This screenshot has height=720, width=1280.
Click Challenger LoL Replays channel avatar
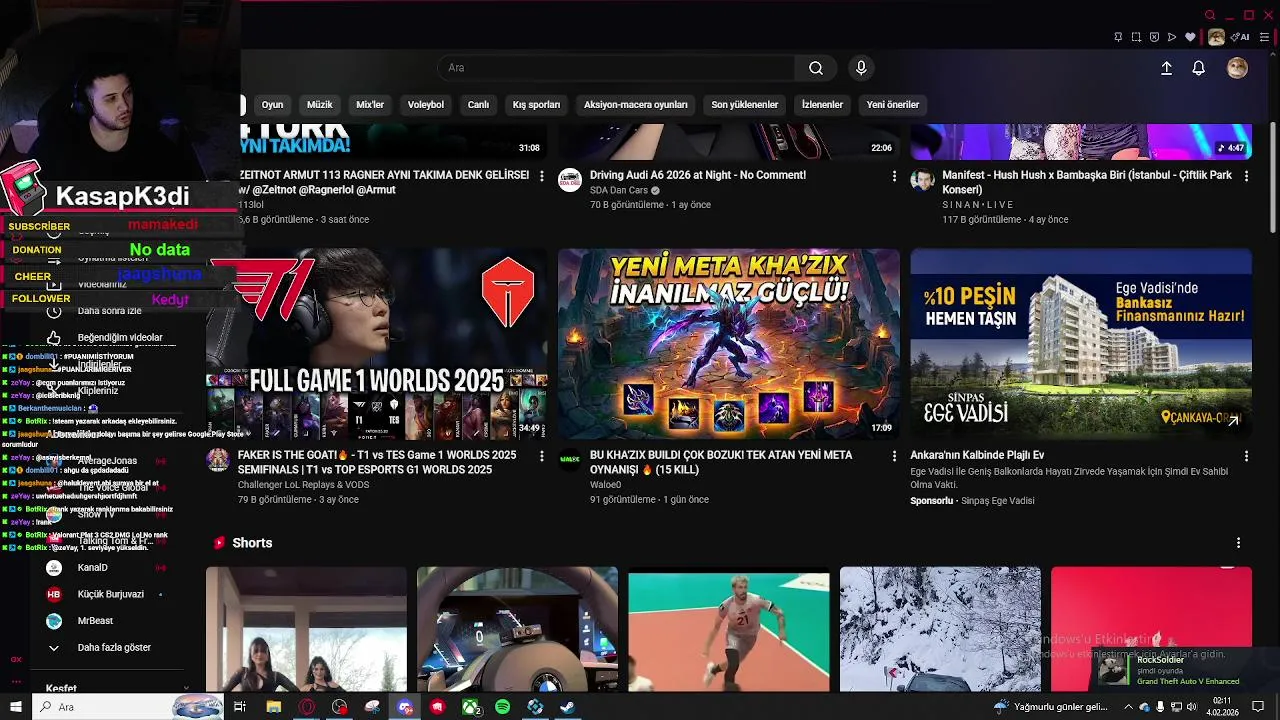[218, 460]
